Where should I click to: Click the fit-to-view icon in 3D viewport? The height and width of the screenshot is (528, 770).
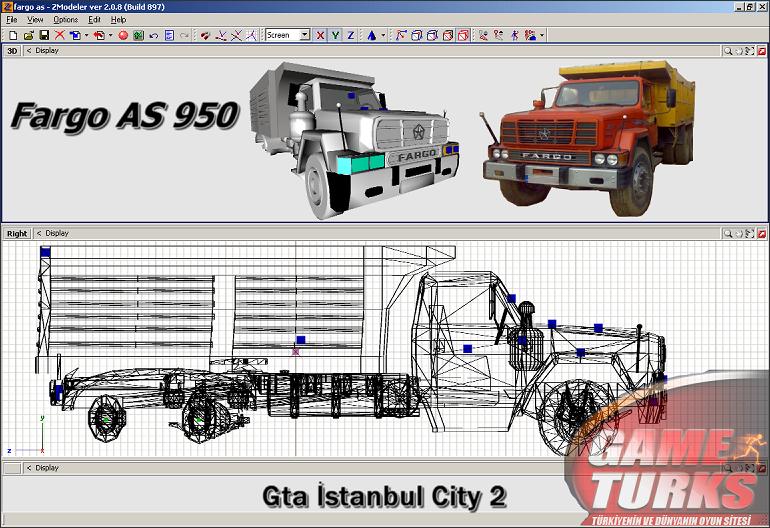coord(749,51)
